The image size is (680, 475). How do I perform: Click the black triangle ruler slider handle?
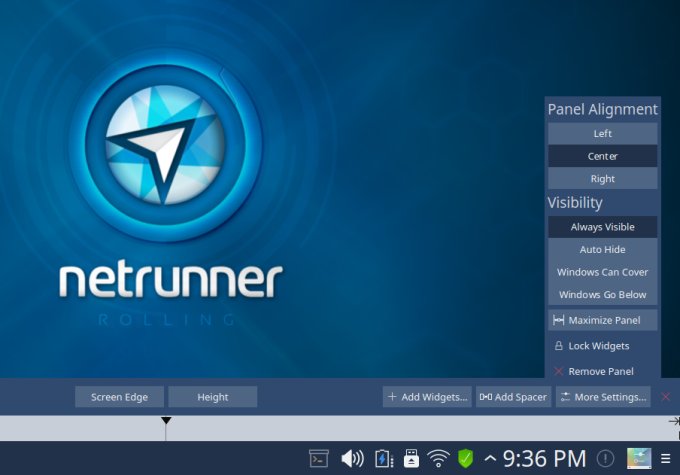pyautogui.click(x=166, y=420)
